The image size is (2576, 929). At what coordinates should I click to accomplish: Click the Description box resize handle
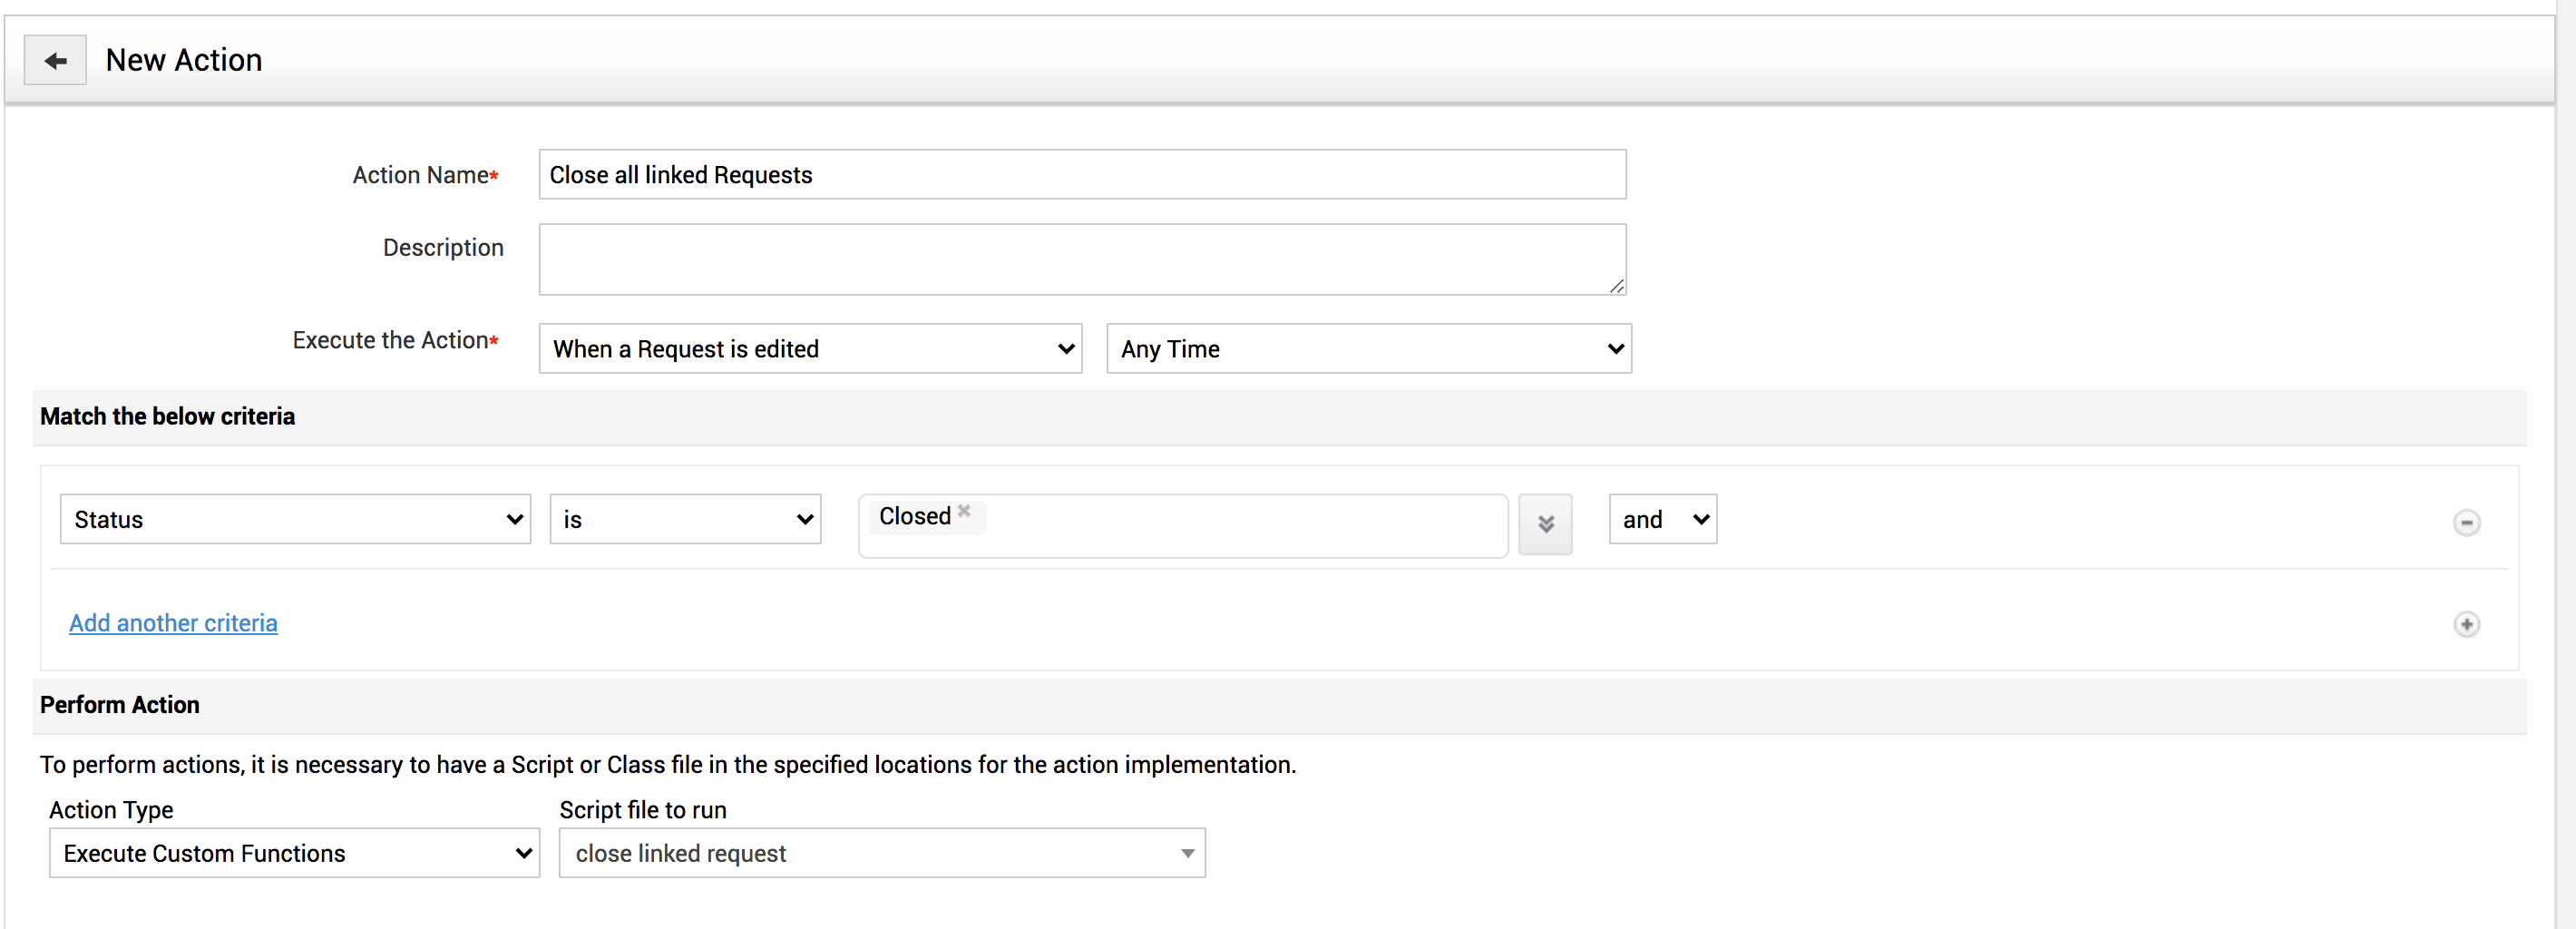click(1616, 286)
